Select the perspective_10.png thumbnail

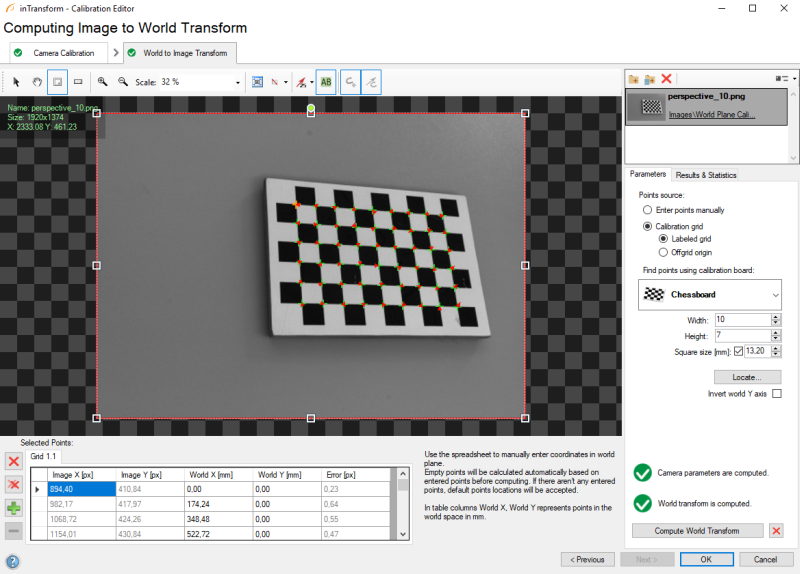[x=650, y=106]
